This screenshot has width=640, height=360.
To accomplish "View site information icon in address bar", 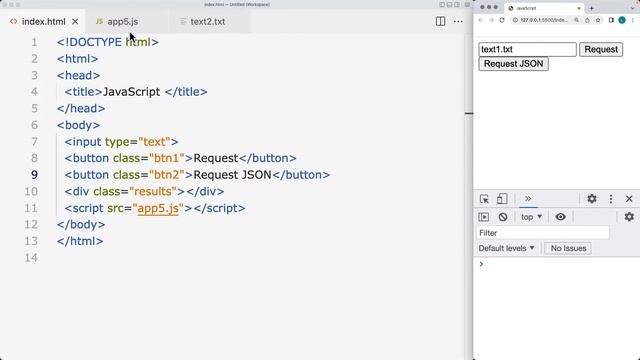I will coord(516,20).
